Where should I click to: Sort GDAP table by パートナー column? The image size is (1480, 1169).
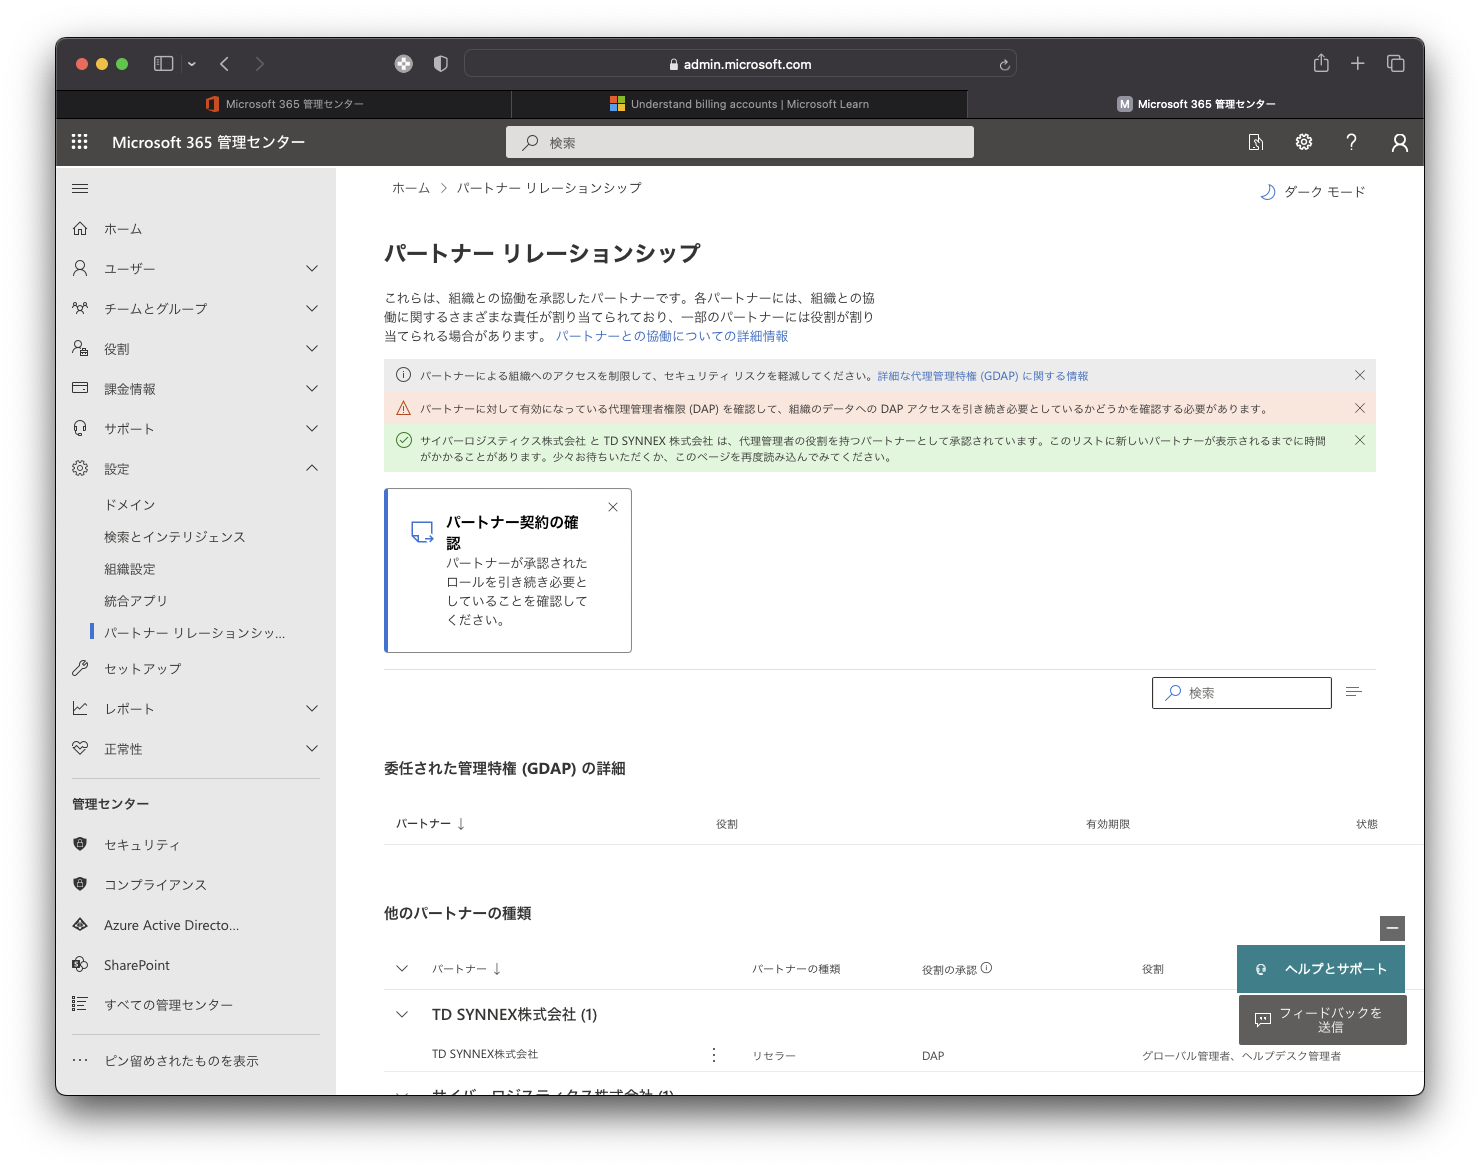click(431, 824)
